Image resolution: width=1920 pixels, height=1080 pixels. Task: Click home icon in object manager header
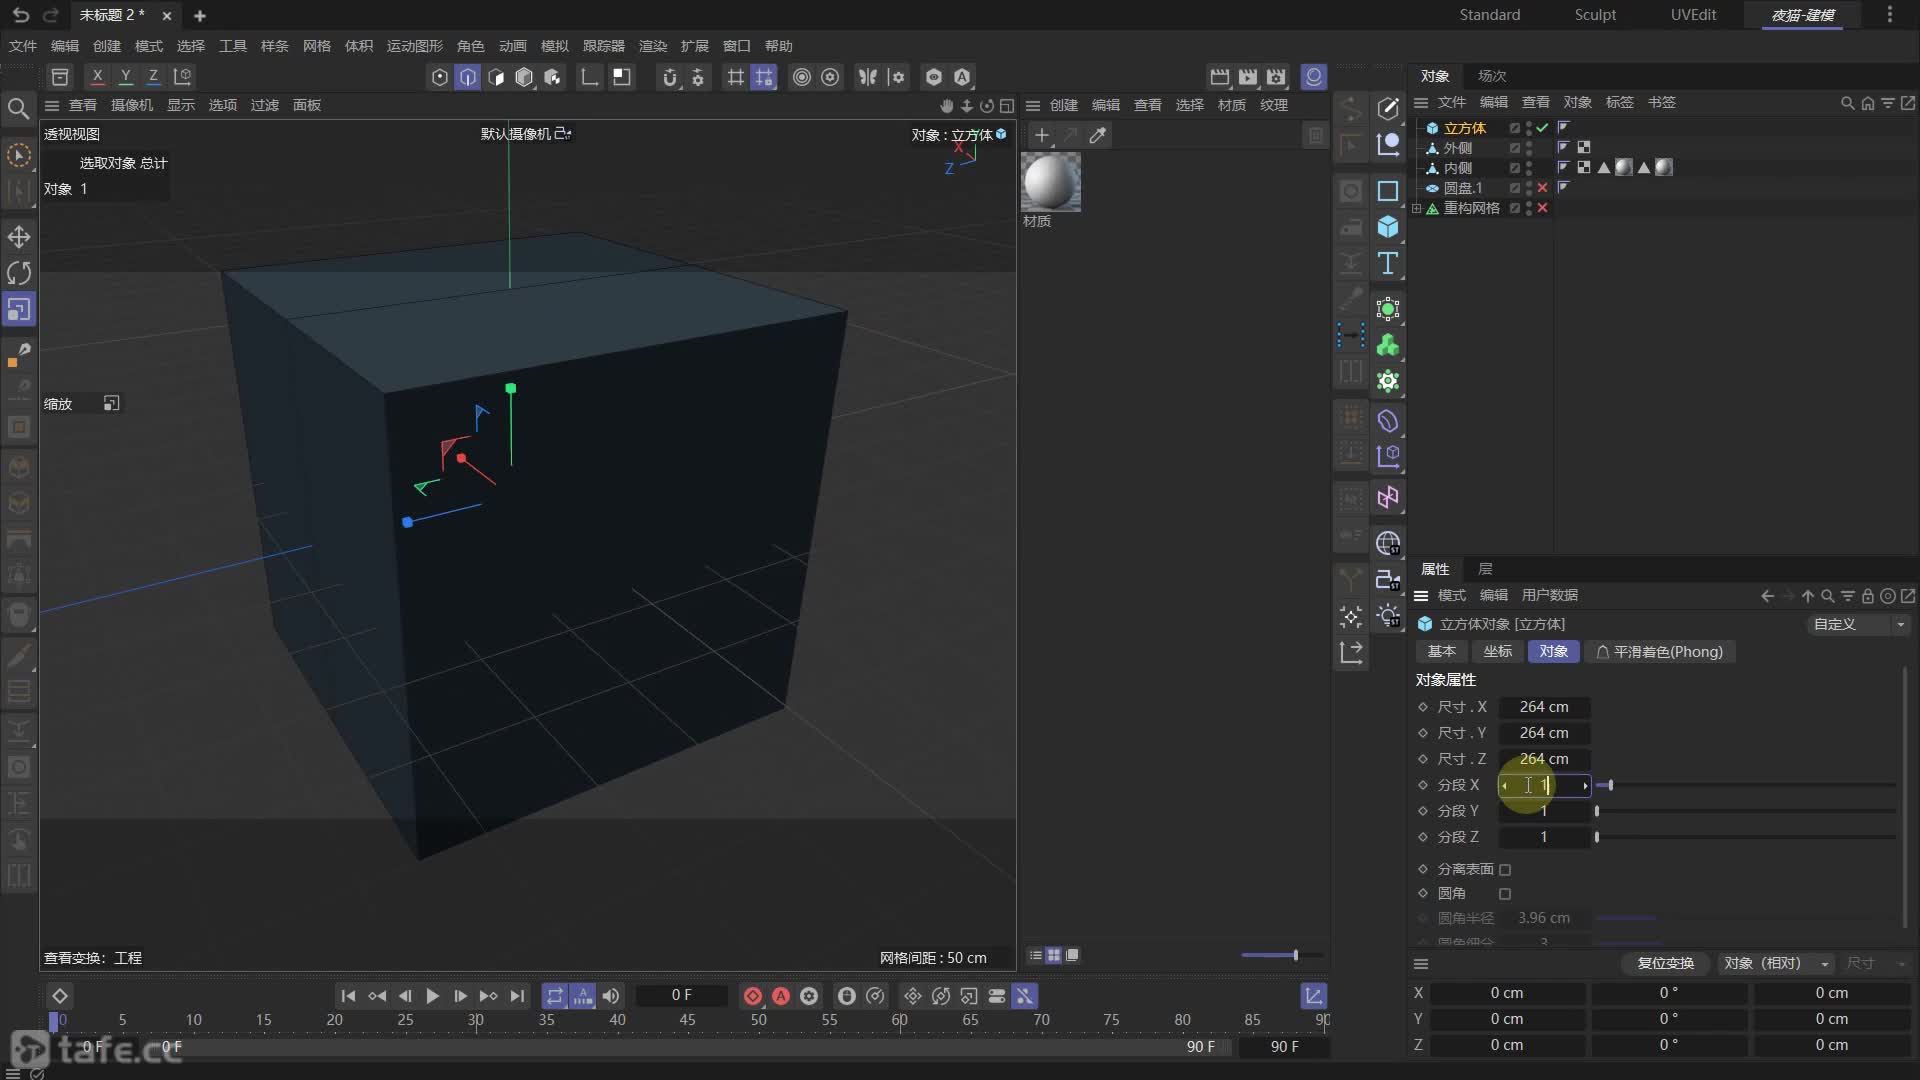(x=1867, y=103)
